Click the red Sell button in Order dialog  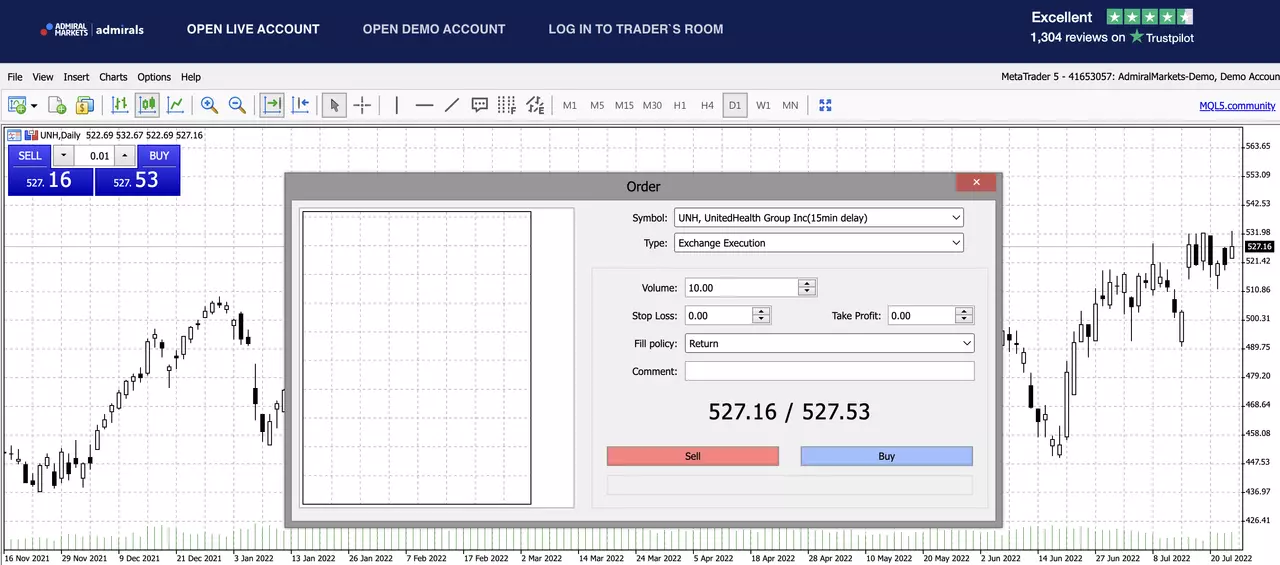693,456
